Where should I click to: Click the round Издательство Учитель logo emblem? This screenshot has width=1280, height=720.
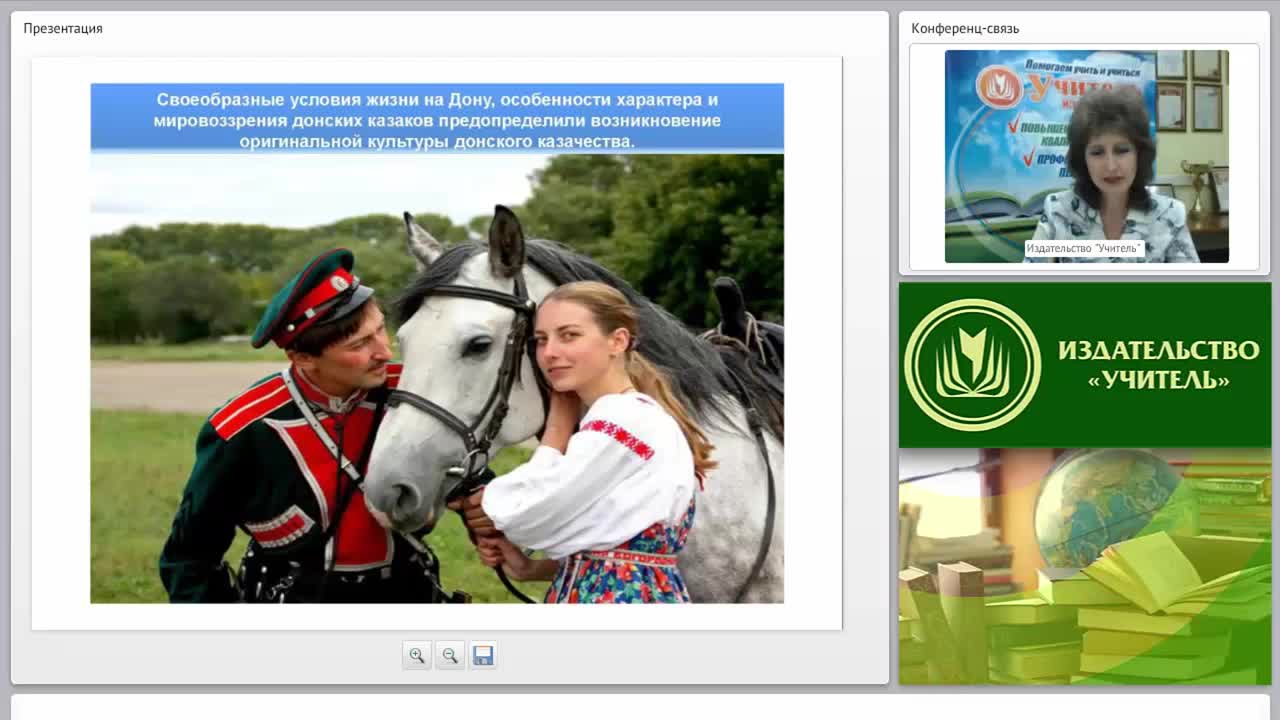click(x=972, y=365)
